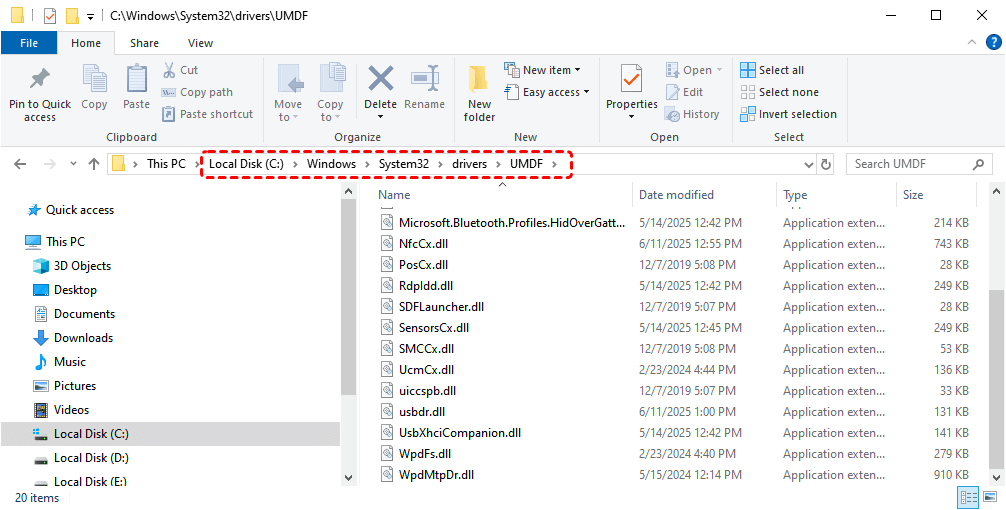Switch to large icons view toggle
This screenshot has height=510, width=1006.
(990, 497)
